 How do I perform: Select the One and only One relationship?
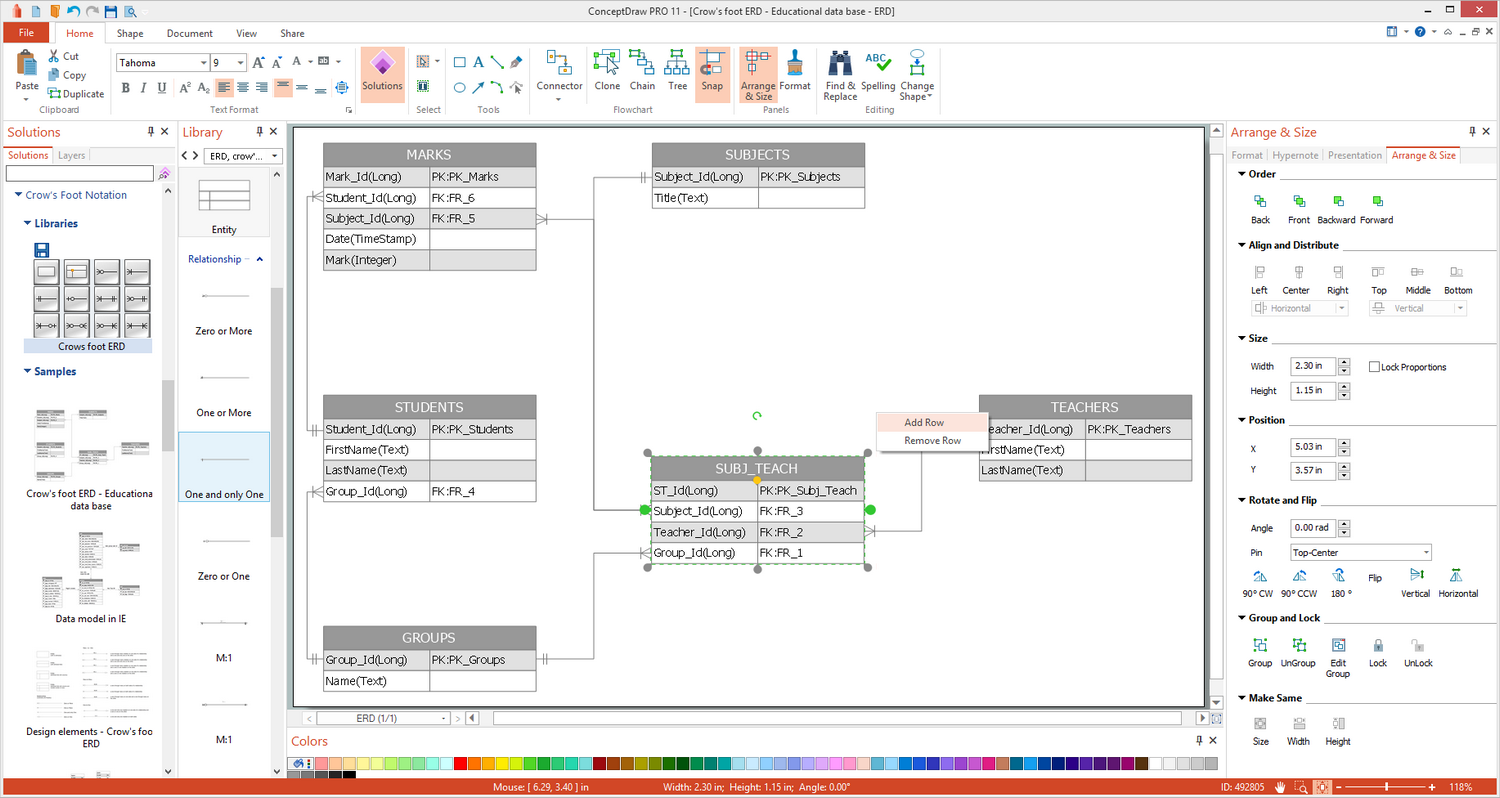coord(224,467)
